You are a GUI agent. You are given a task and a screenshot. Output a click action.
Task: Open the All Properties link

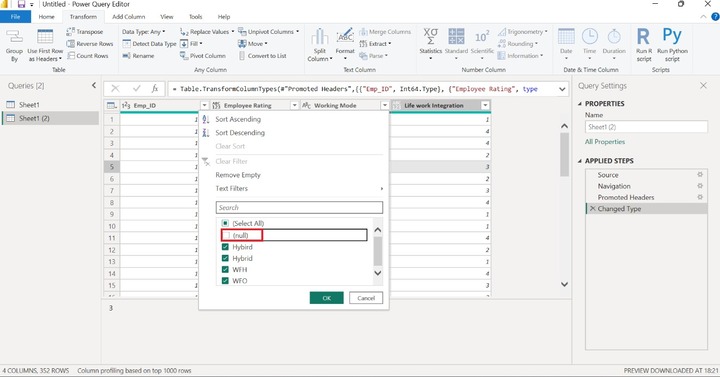click(605, 141)
